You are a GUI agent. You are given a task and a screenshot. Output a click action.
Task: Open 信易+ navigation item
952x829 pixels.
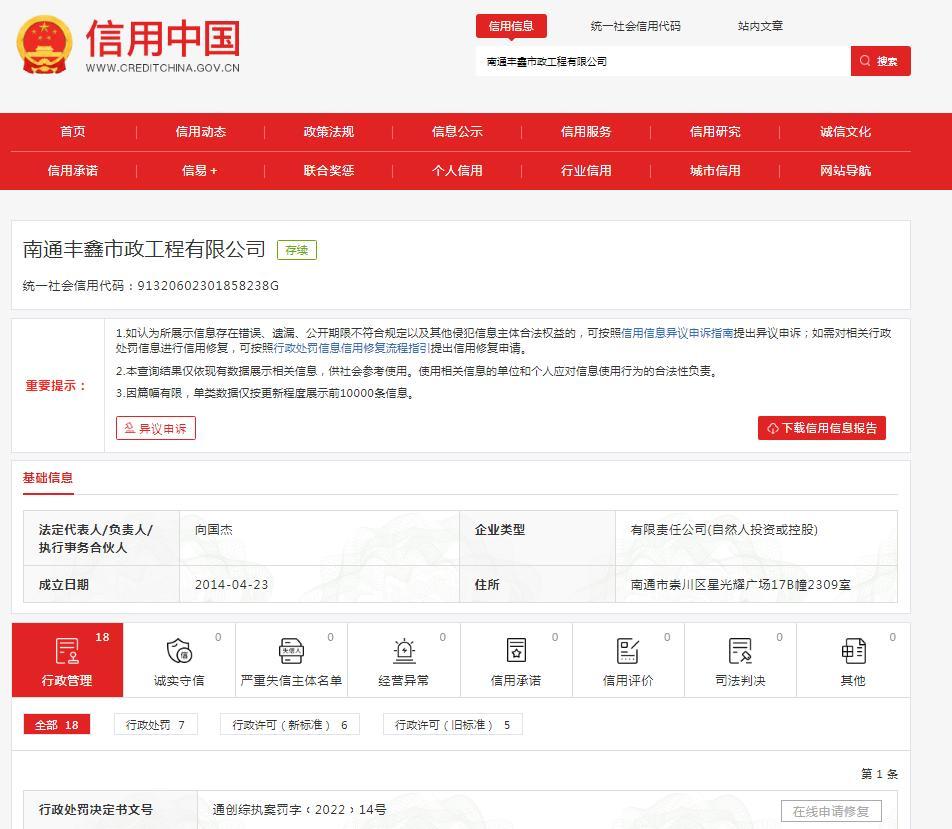click(200, 171)
